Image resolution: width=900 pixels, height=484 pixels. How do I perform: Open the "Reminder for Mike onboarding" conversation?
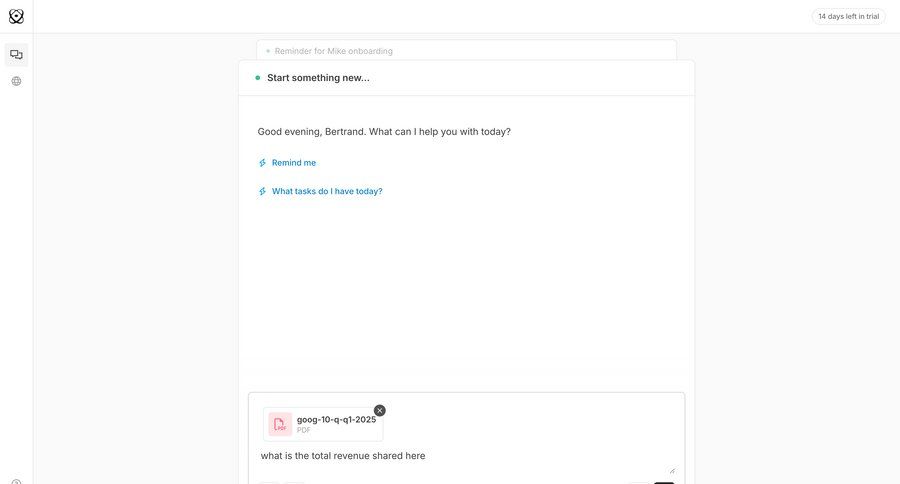[x=334, y=51]
